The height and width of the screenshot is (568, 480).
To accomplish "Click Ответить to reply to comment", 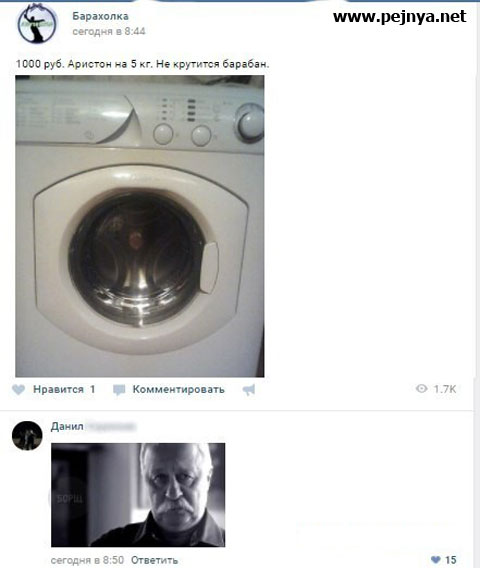I will click(154, 560).
